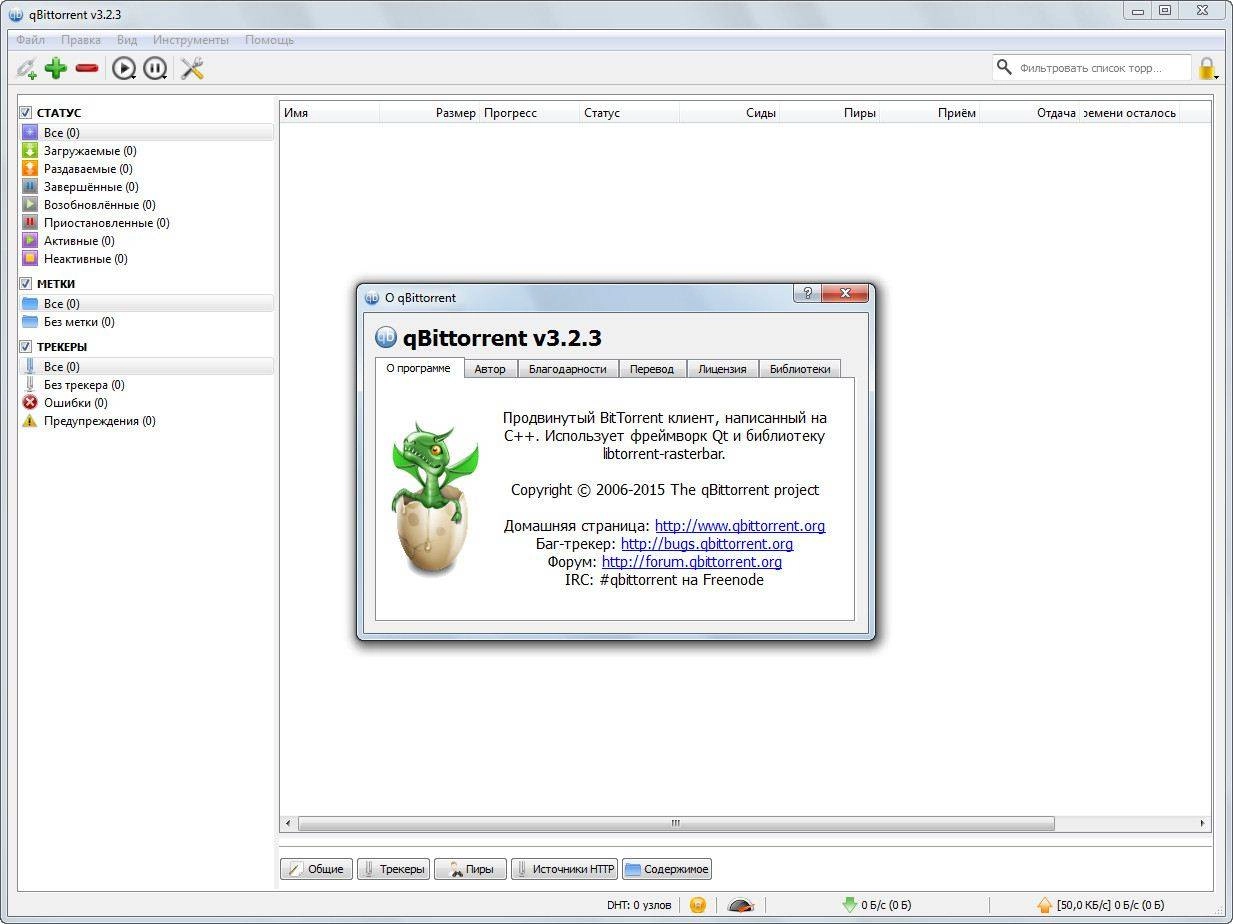Click the Источники HTTP button
The image size is (1233, 924).
(564, 869)
